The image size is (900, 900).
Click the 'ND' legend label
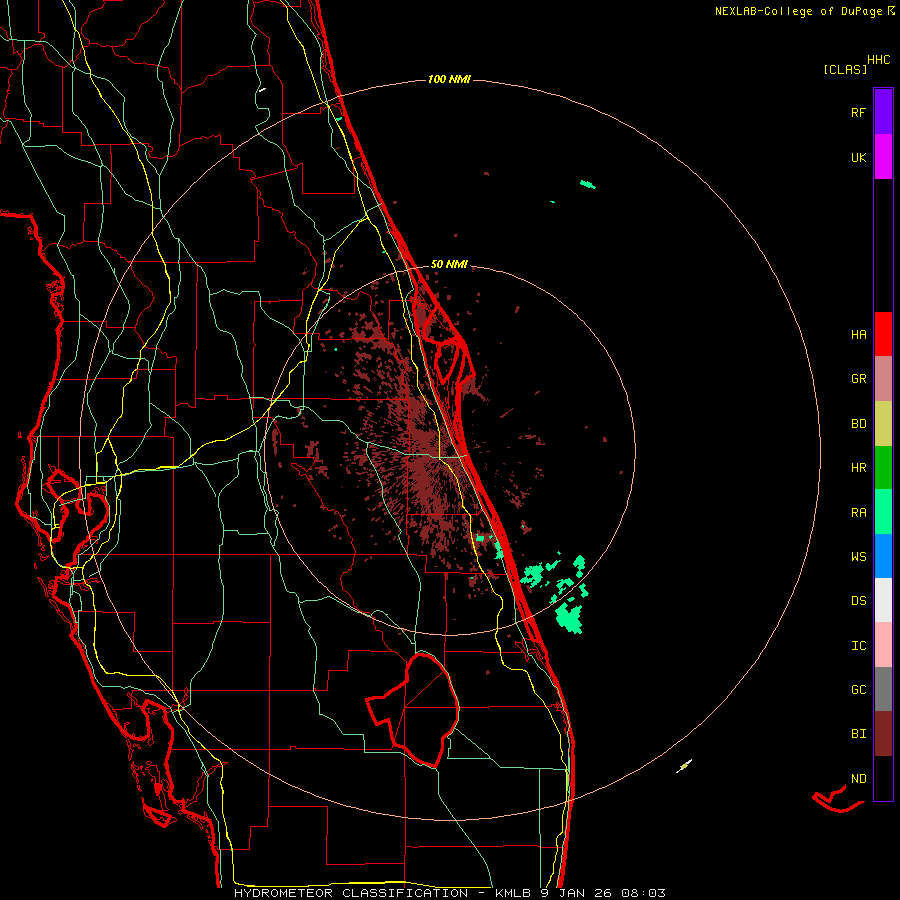click(858, 779)
